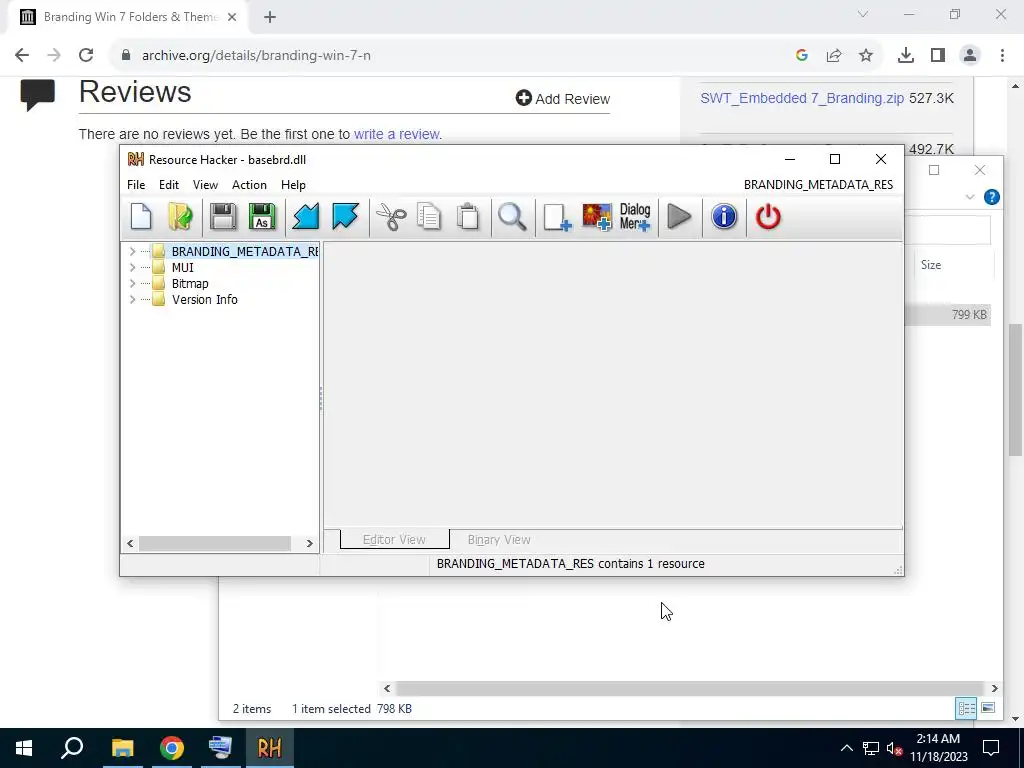This screenshot has height=768, width=1024.
Task: Open the Chrome profile avatar
Action: pyautogui.click(x=970, y=55)
